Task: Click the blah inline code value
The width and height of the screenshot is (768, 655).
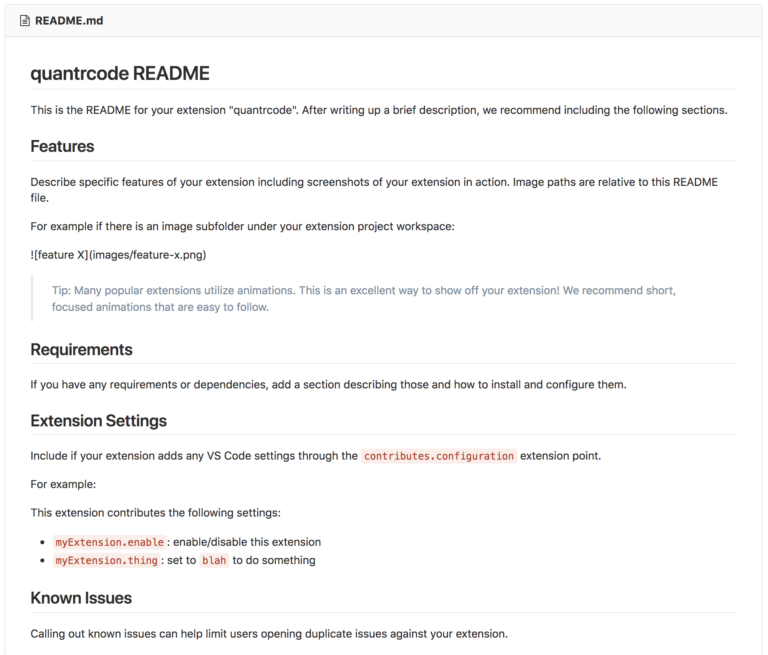Action: coord(214,560)
